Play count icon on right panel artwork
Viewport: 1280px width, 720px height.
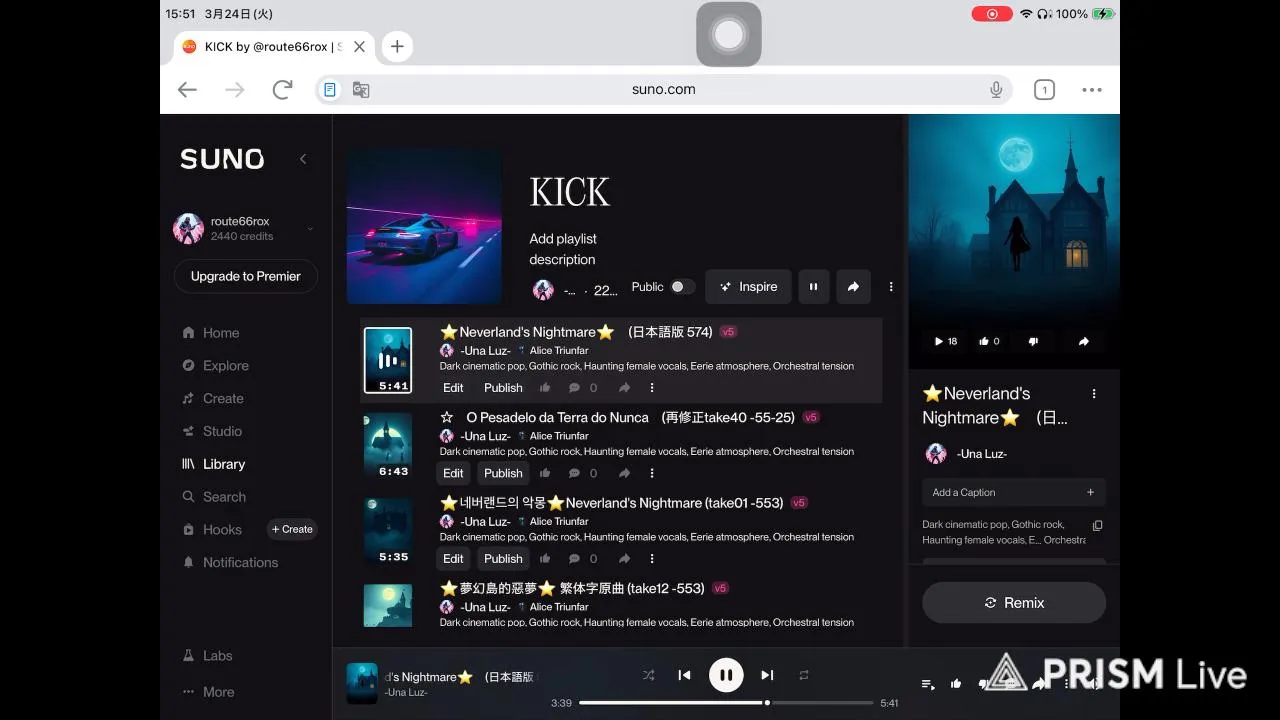pos(946,341)
